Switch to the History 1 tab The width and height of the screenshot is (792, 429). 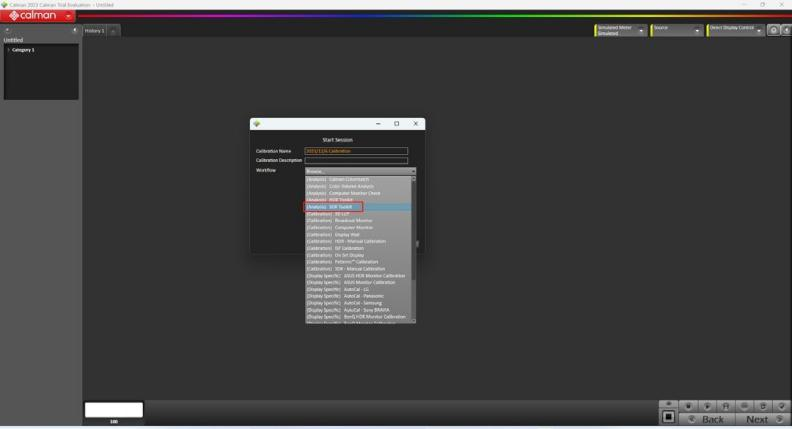(94, 31)
